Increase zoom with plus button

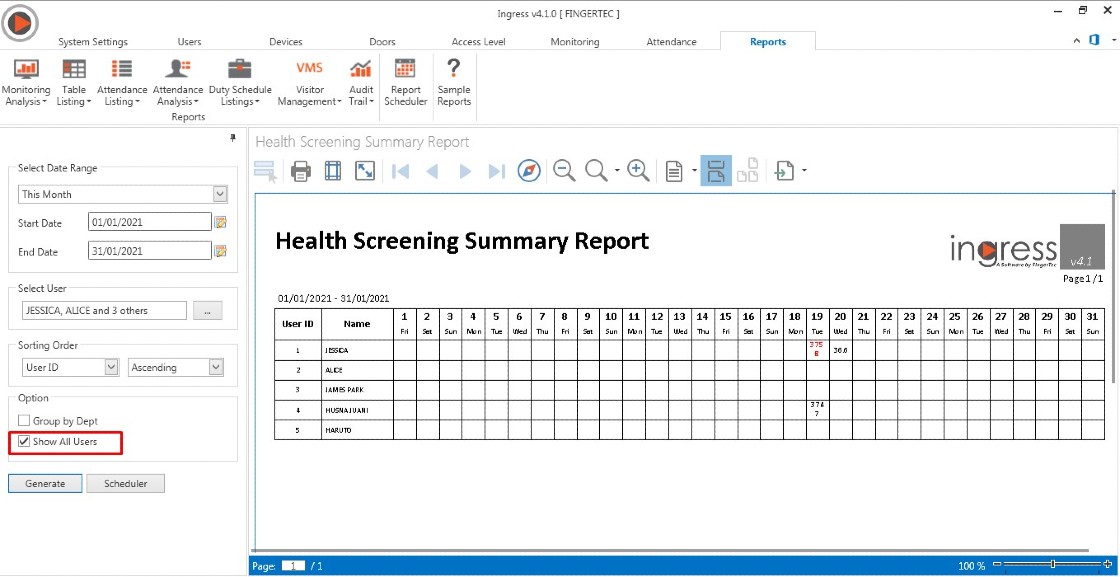click(1107, 565)
